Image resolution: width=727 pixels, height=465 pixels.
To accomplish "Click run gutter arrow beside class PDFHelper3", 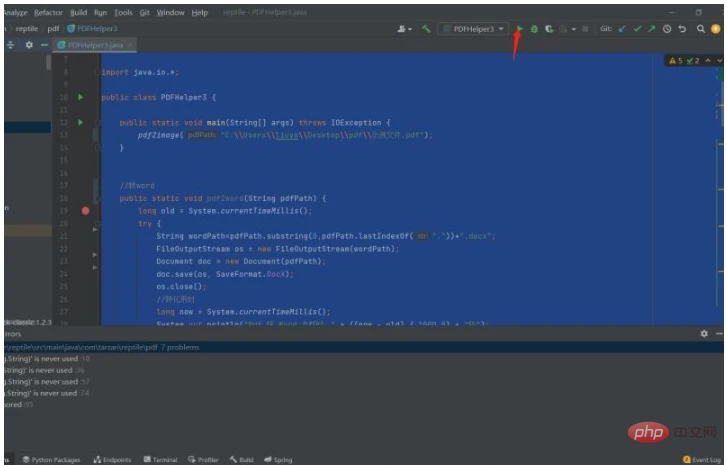I will 81,97.
